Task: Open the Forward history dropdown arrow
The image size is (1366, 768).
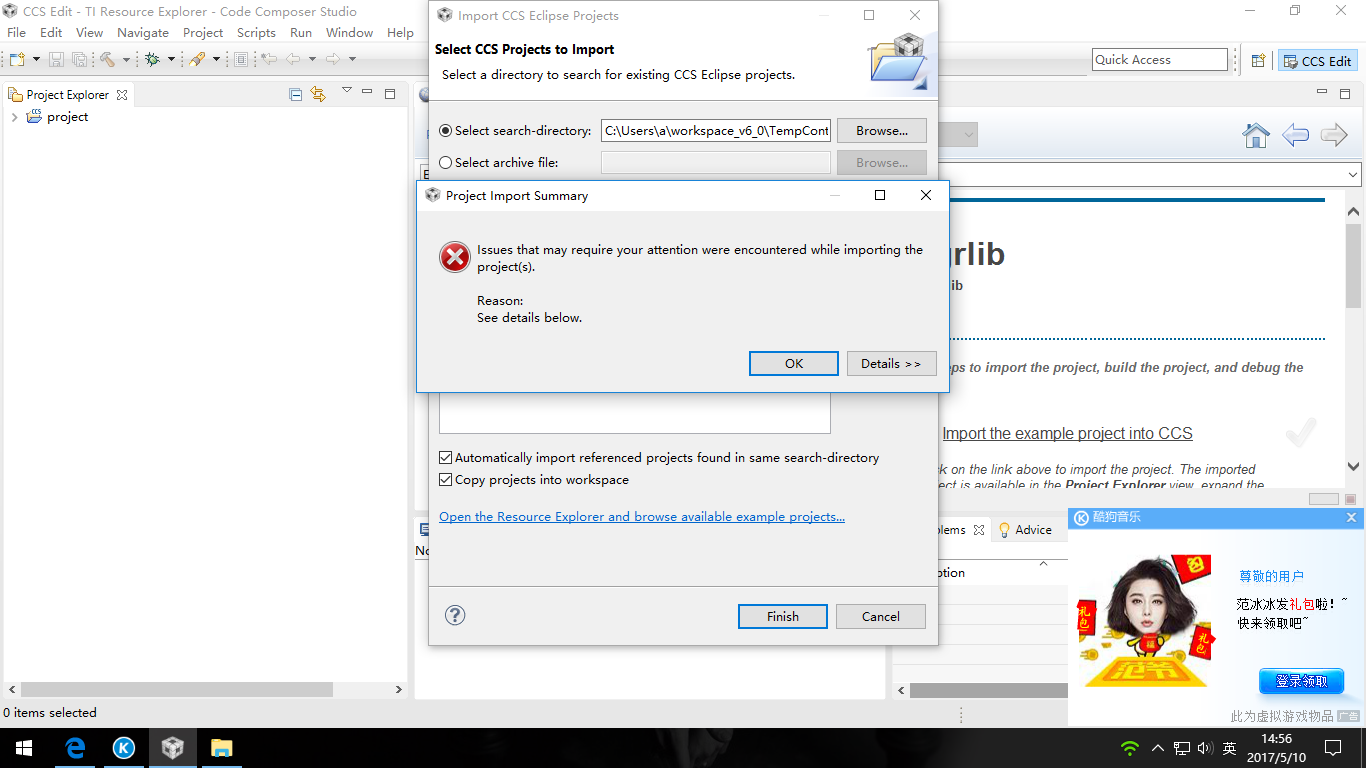Action: click(351, 60)
